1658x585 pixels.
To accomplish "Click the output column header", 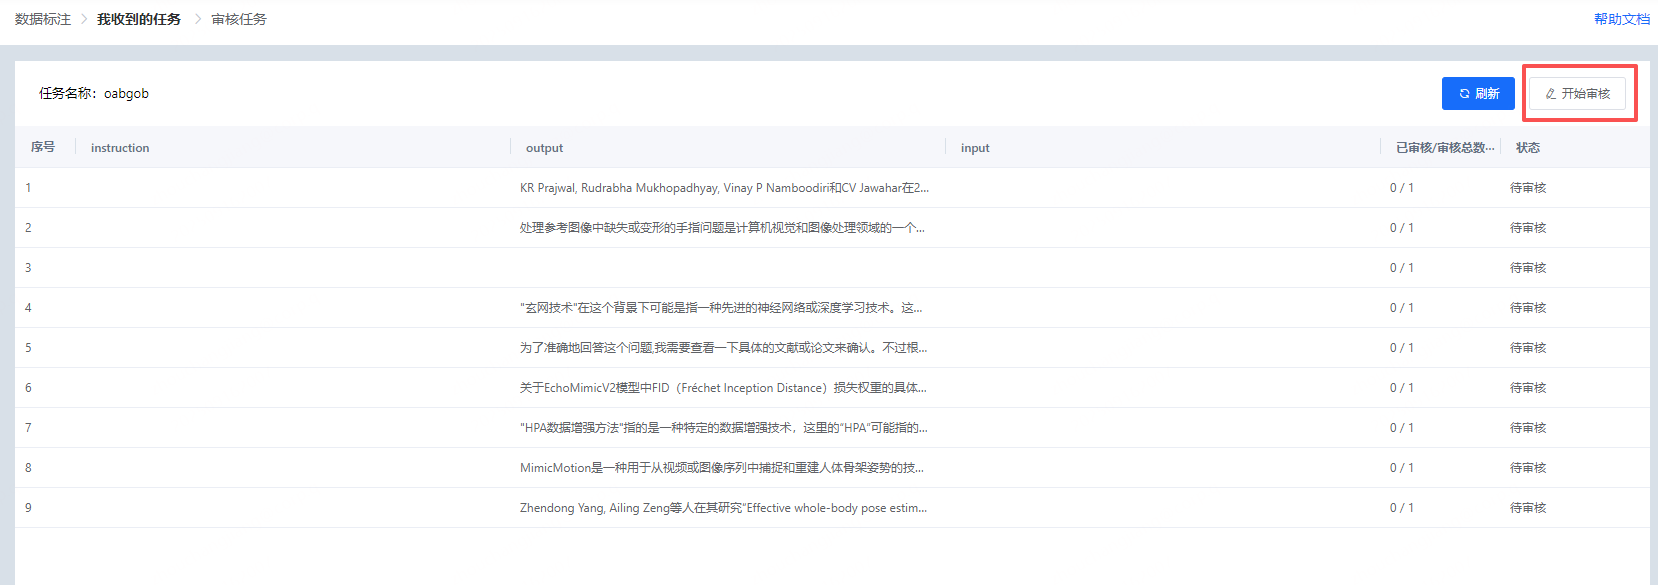I will pos(544,147).
